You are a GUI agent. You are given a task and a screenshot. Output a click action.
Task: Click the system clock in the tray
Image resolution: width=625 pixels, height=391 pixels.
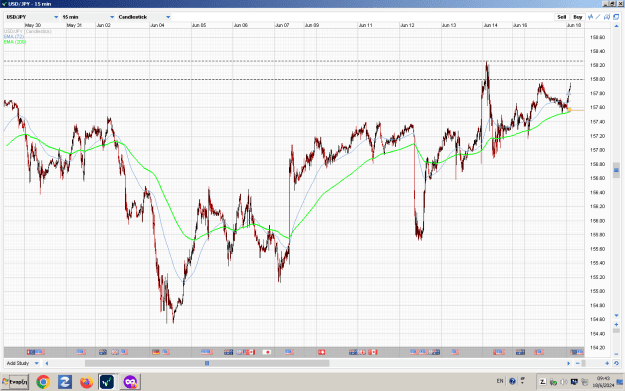(x=603, y=381)
